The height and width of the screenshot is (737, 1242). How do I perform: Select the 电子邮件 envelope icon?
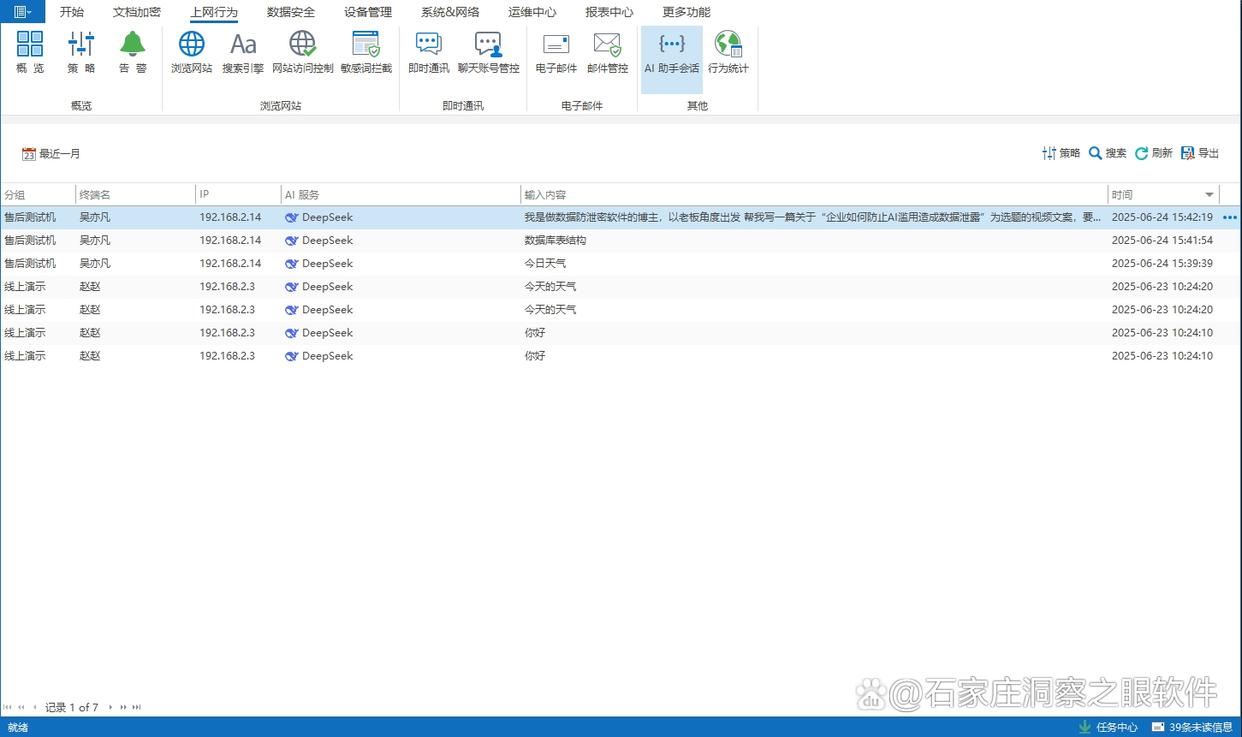(556, 52)
